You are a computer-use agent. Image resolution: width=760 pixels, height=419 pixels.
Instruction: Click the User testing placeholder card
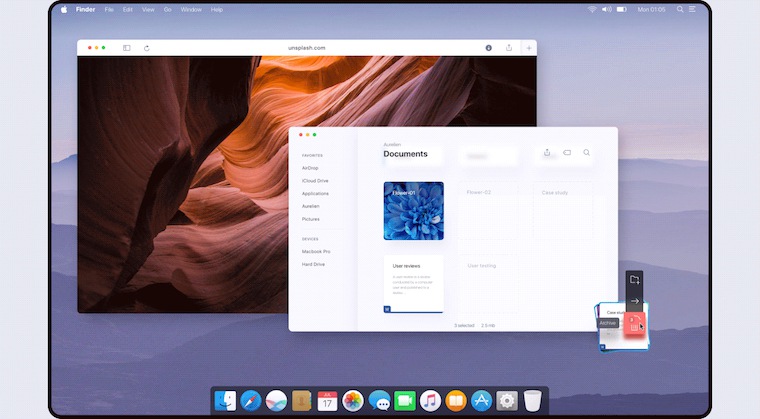click(x=488, y=284)
